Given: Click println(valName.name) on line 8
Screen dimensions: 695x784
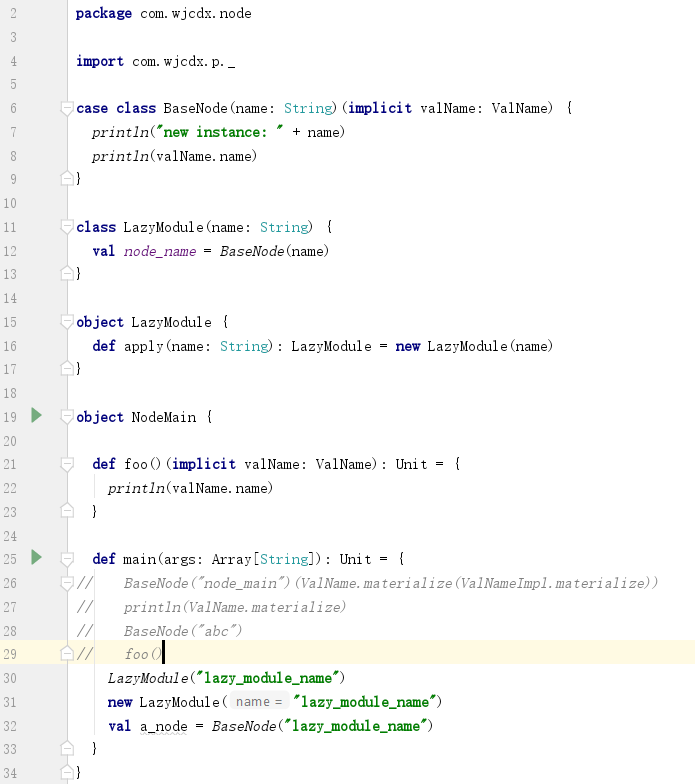Looking at the screenshot, I should point(174,156).
